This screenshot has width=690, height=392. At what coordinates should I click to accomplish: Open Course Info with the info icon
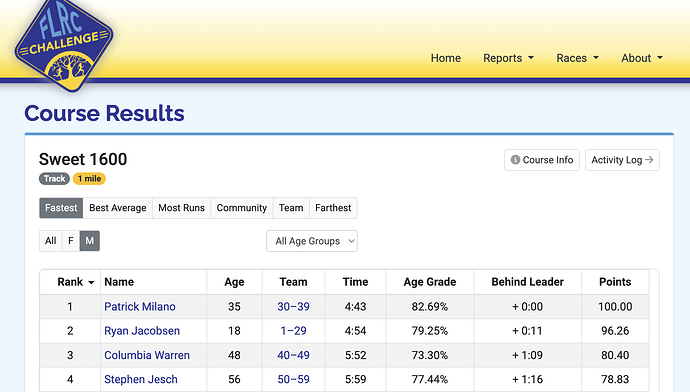542,160
